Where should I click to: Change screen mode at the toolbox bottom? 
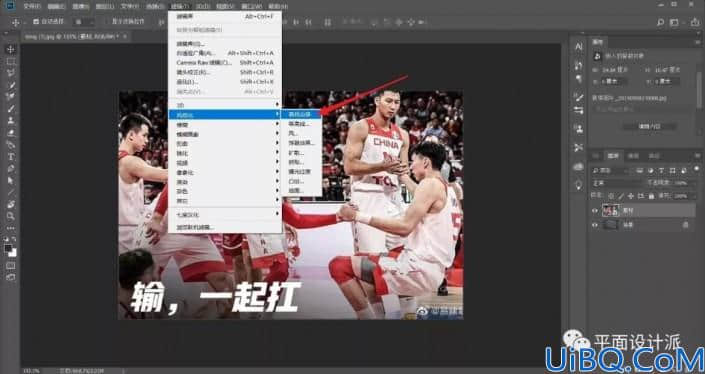click(10, 277)
